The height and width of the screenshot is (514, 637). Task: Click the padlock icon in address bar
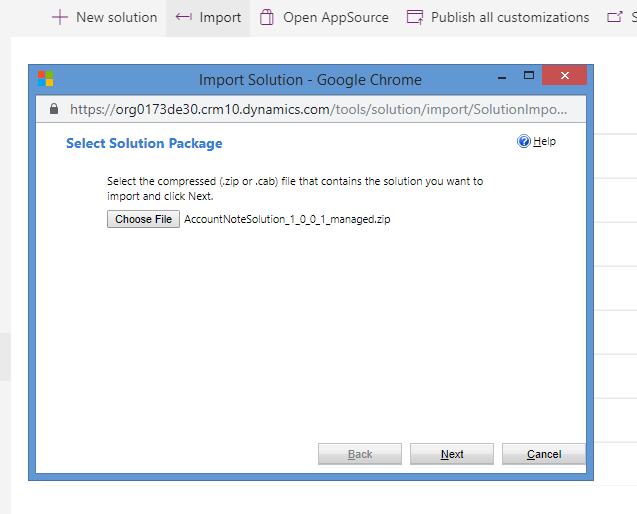point(54,109)
